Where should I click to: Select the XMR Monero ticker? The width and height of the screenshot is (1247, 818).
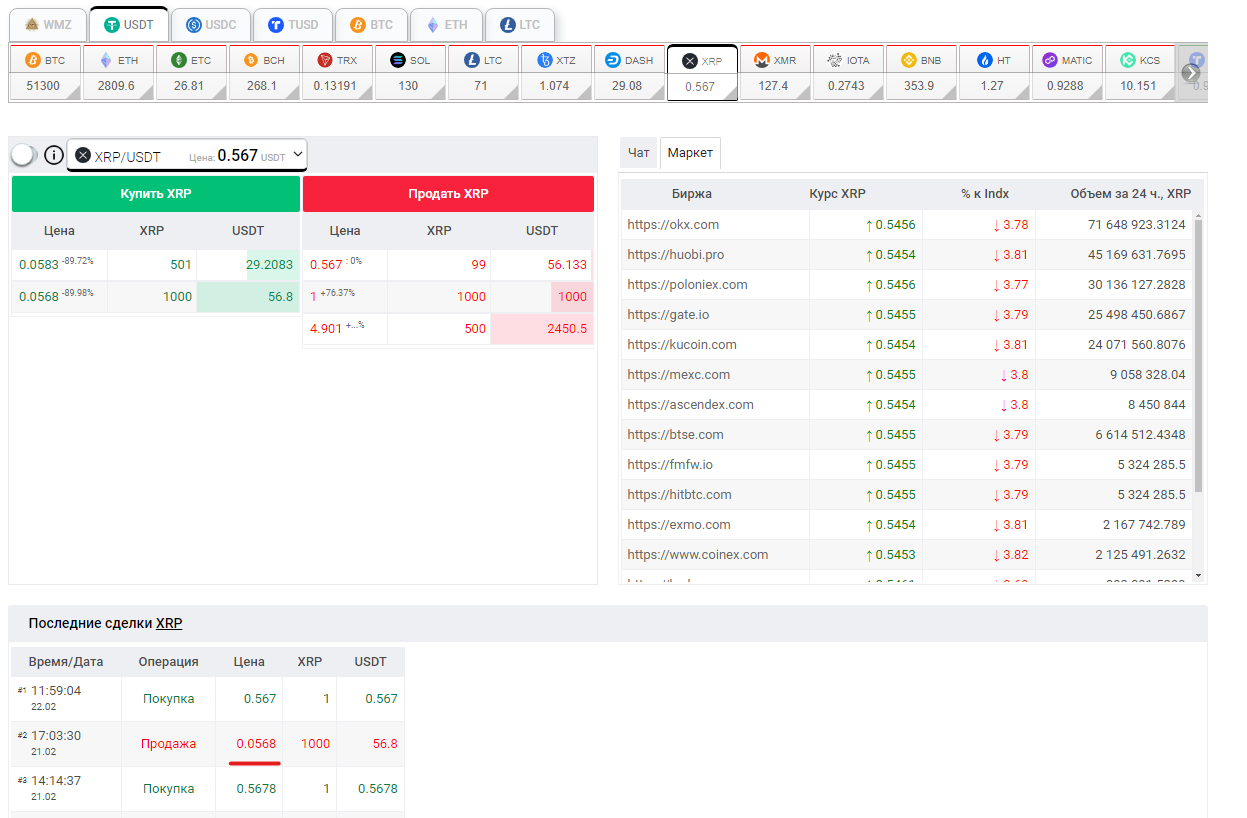pos(775,72)
